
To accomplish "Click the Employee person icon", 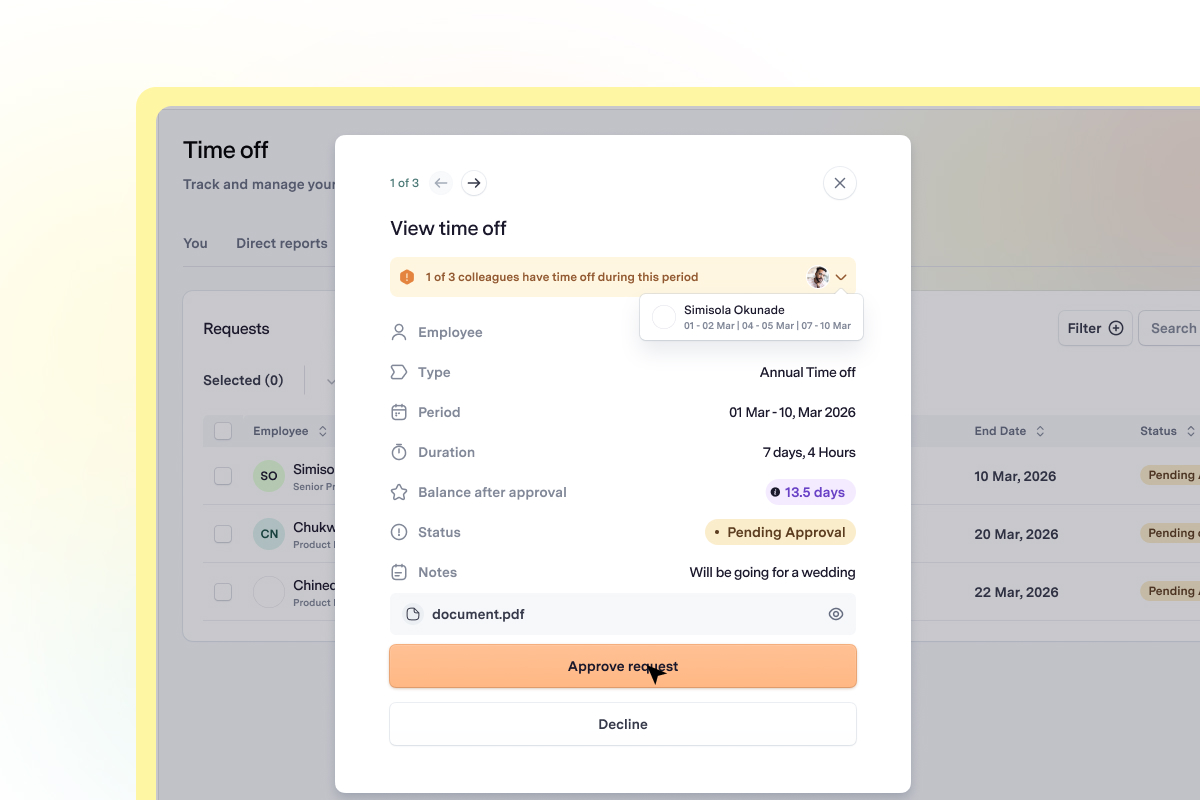I will (x=399, y=332).
